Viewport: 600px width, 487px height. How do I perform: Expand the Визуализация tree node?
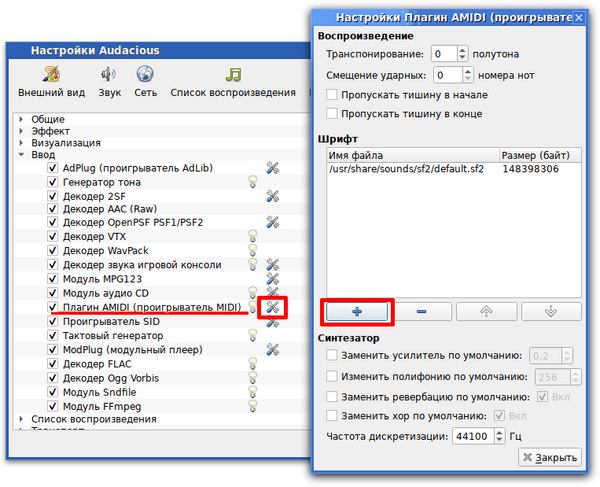pyautogui.click(x=21, y=143)
